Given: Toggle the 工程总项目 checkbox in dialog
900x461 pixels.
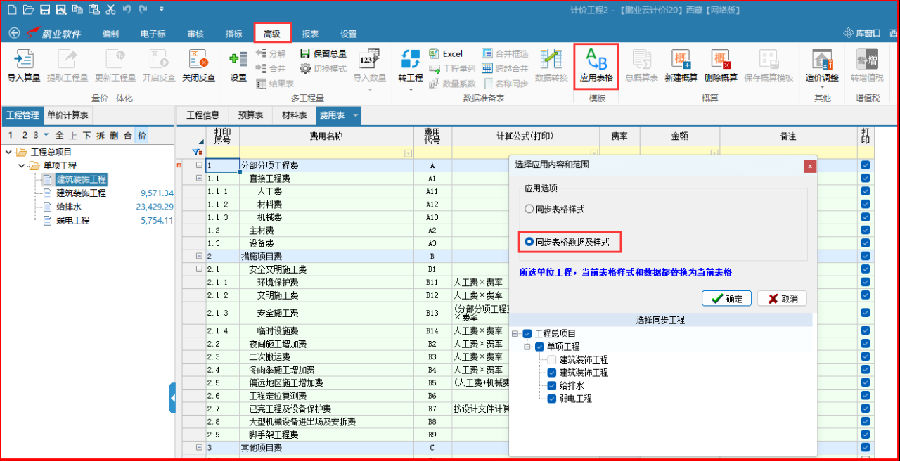Looking at the screenshot, I should pos(527,334).
